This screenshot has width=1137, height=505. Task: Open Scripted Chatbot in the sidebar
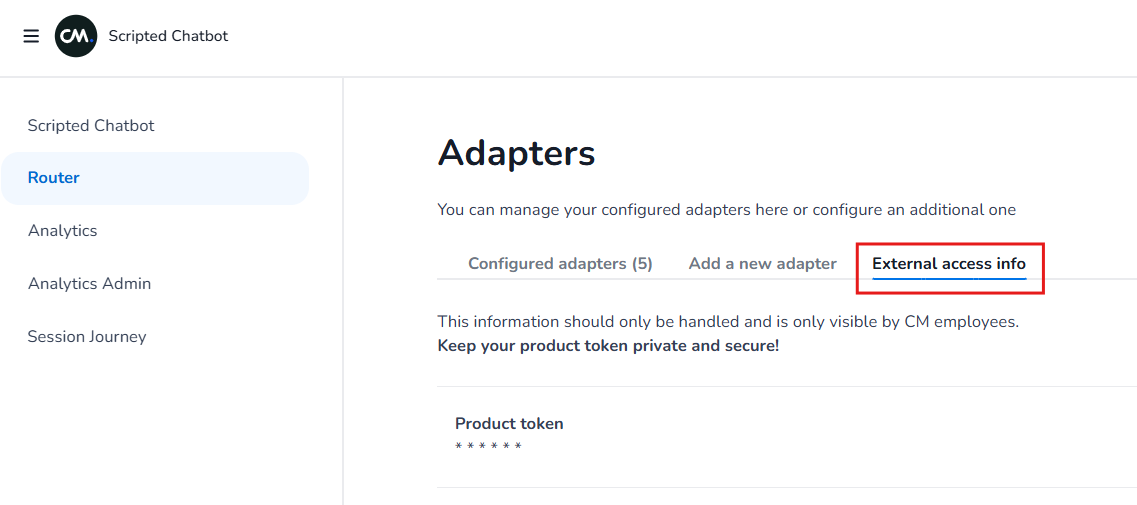click(x=91, y=126)
